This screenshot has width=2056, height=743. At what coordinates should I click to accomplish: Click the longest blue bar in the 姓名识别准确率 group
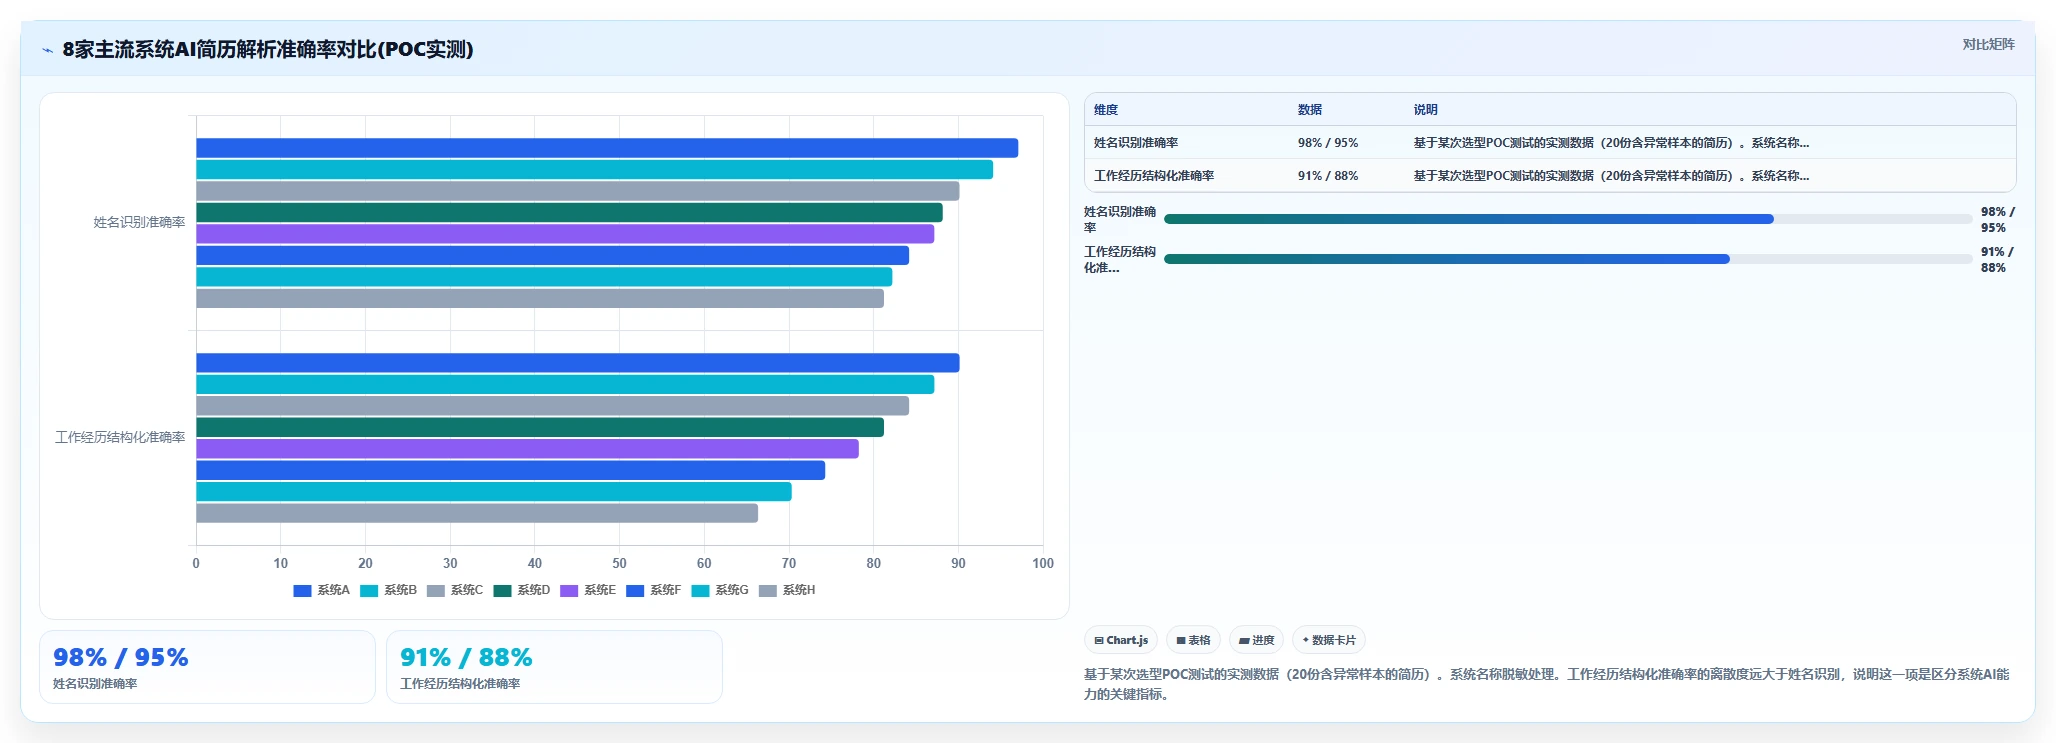pyautogui.click(x=607, y=148)
